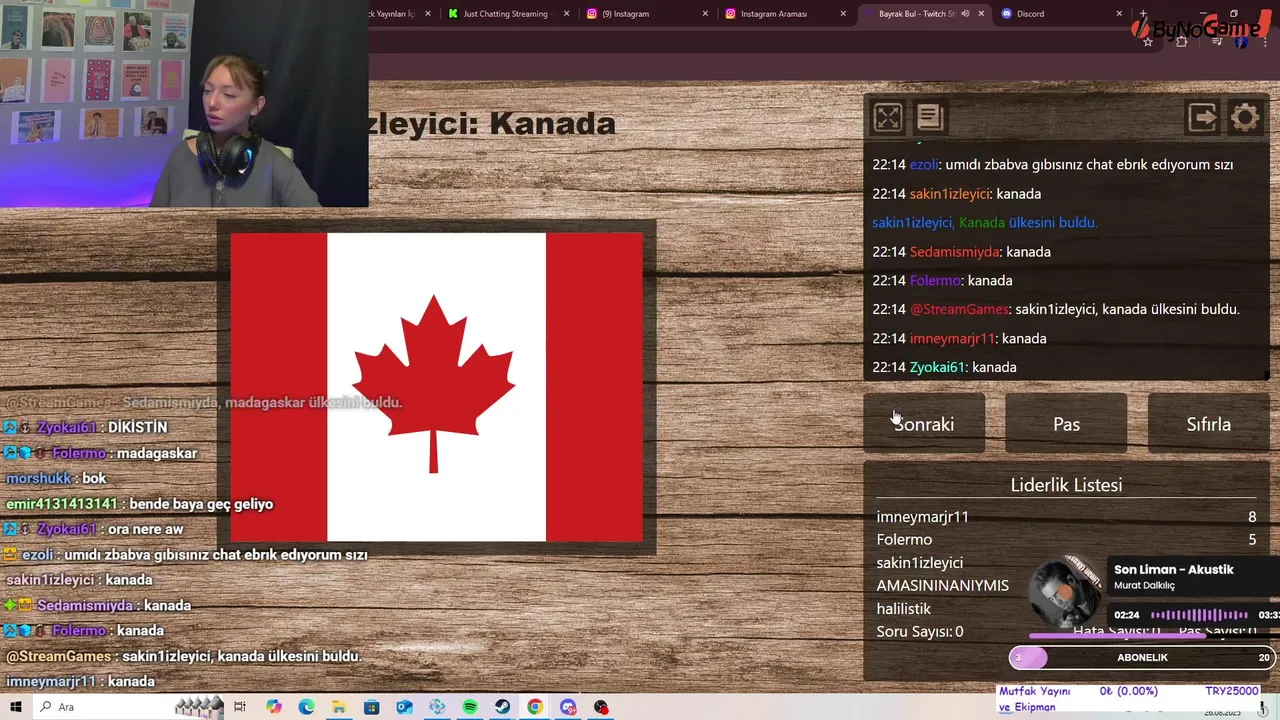Open the game settings gear icon
Image resolution: width=1280 pixels, height=720 pixels.
[x=1245, y=118]
